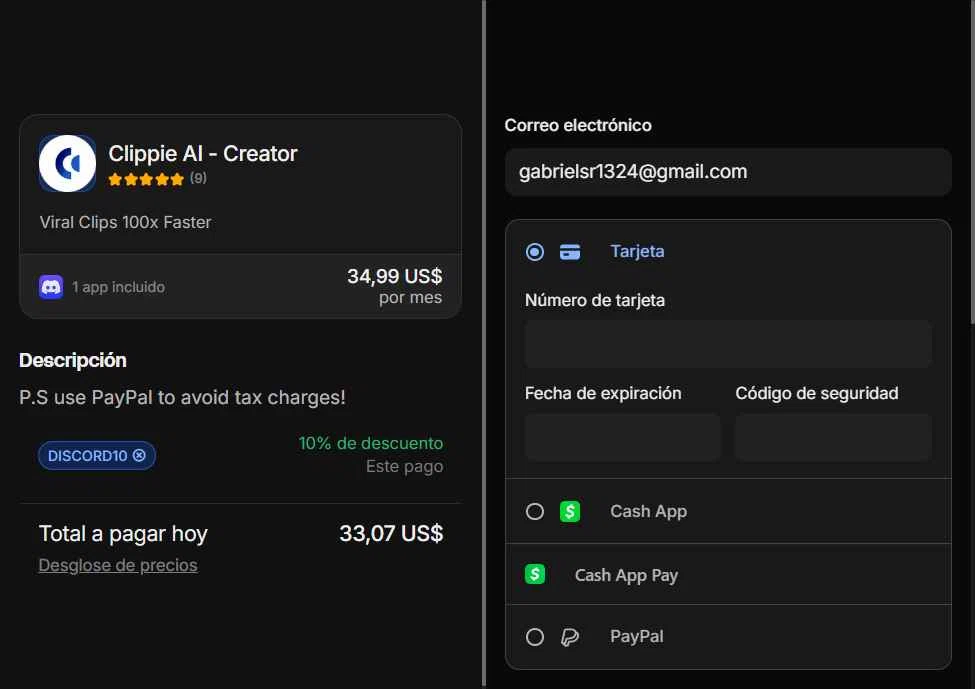
Task: Click the Cash App label text
Action: [649, 512]
